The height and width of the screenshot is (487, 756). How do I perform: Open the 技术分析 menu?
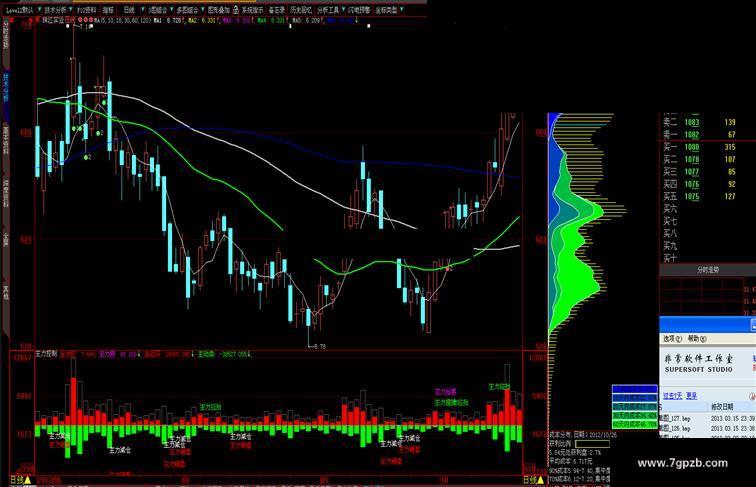pyautogui.click(x=55, y=9)
